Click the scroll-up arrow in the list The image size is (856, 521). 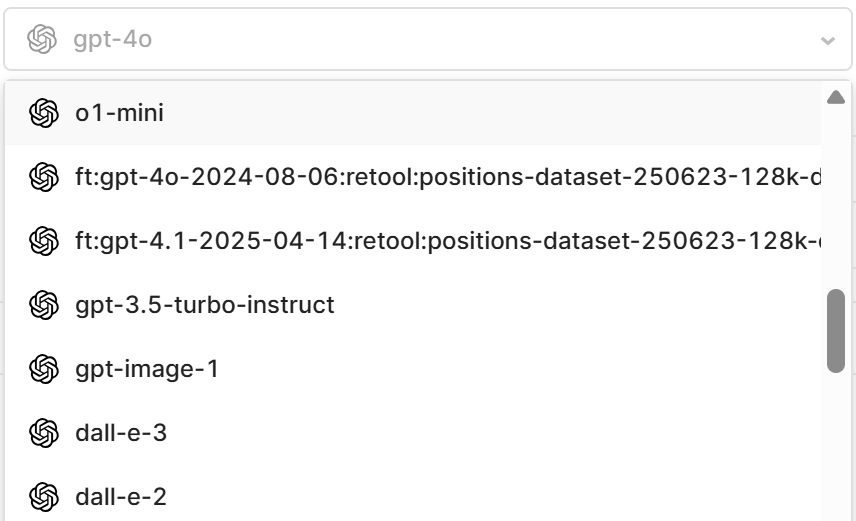836,97
